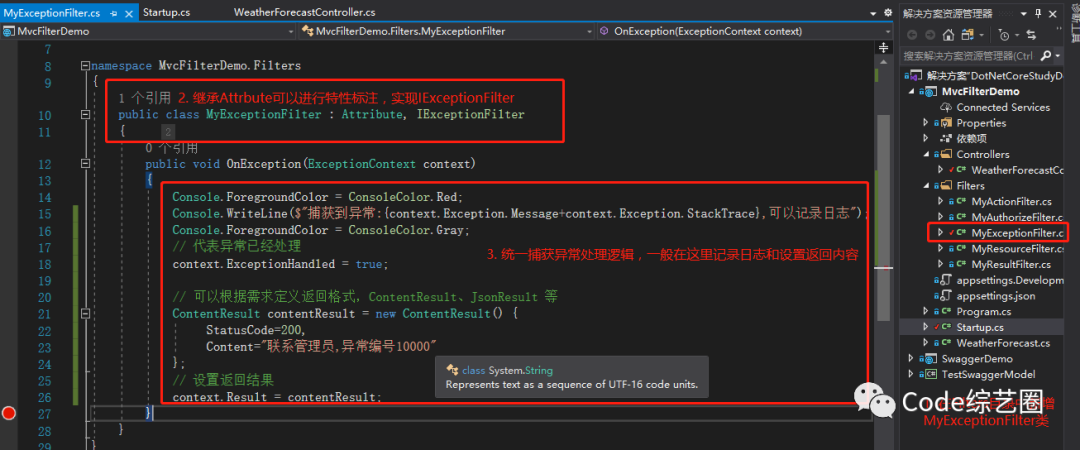Open the WeatherForecastController.cs tab
This screenshot has height=450, width=1080.
(305, 12)
